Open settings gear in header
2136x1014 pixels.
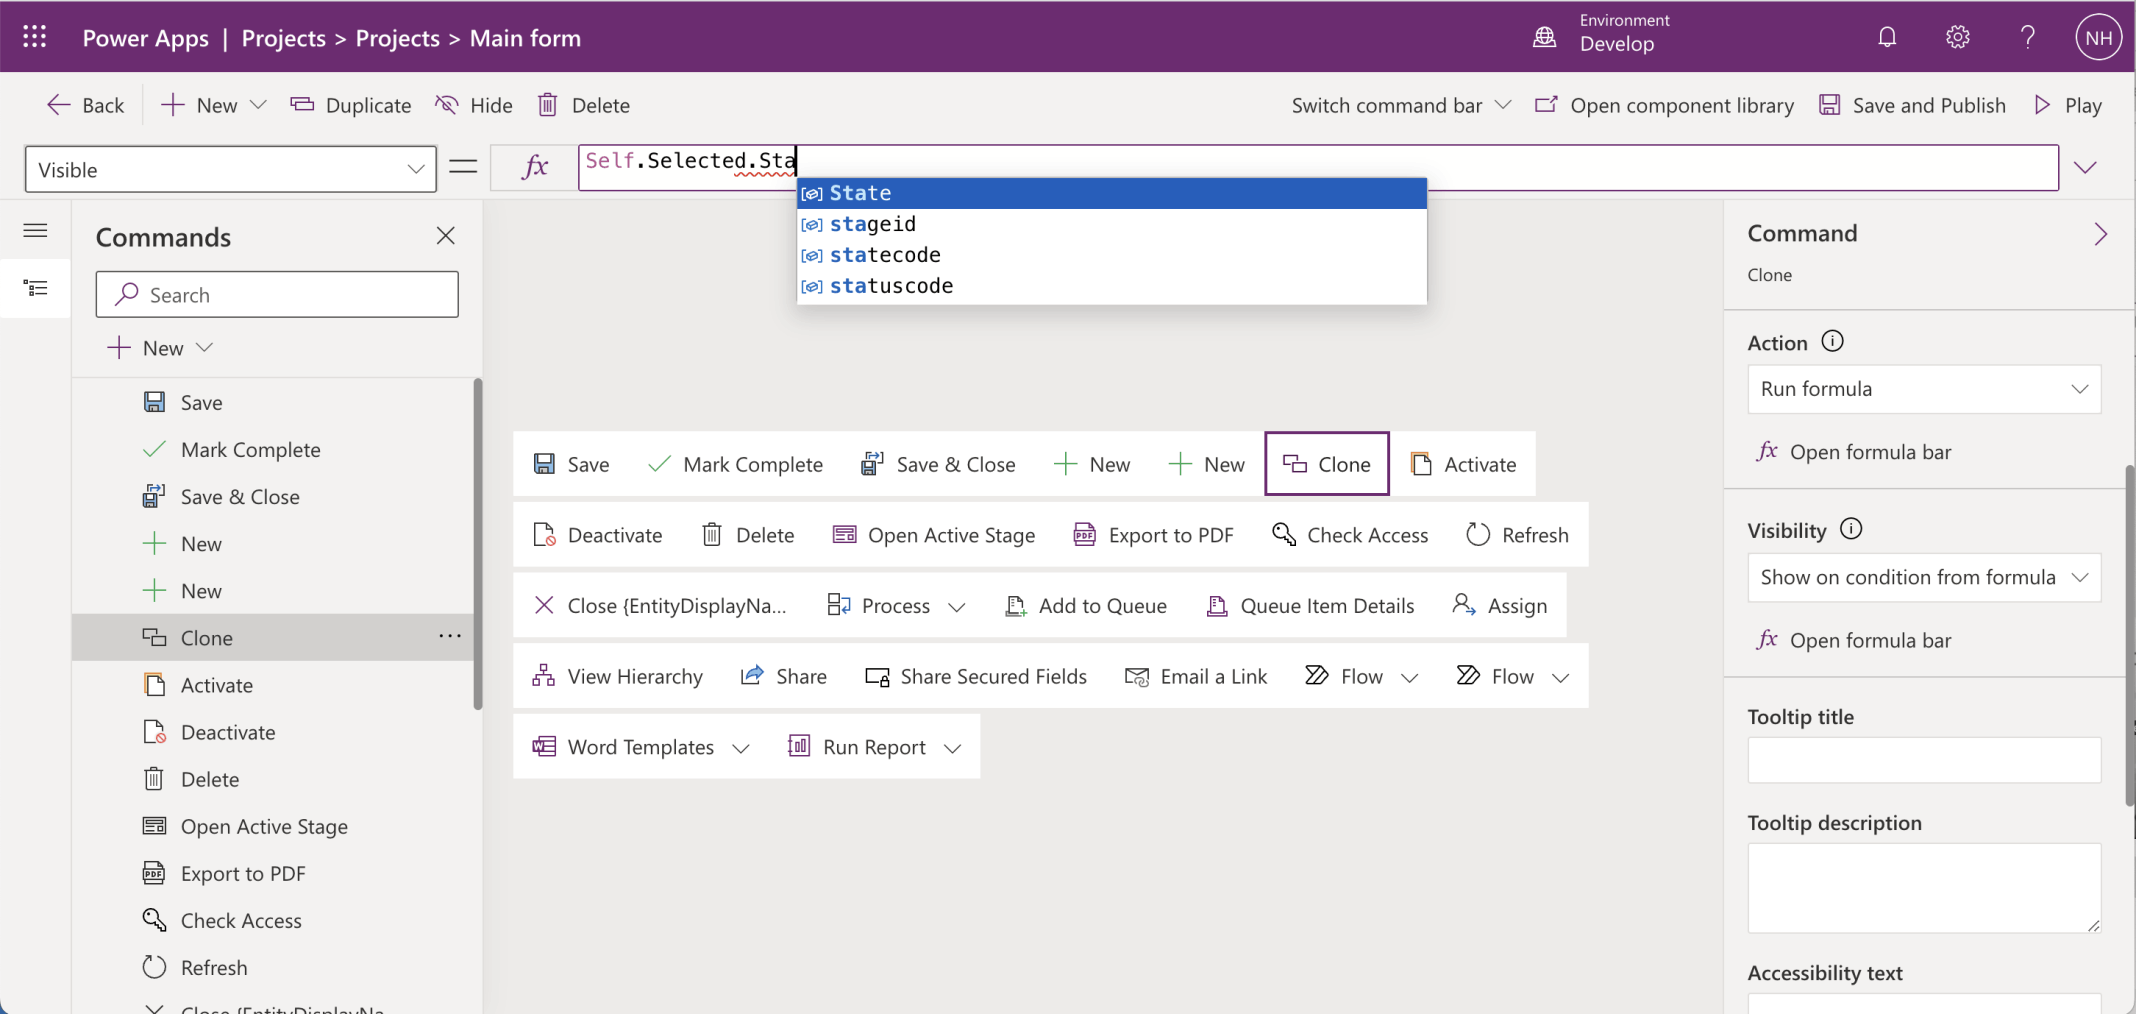click(x=1957, y=38)
